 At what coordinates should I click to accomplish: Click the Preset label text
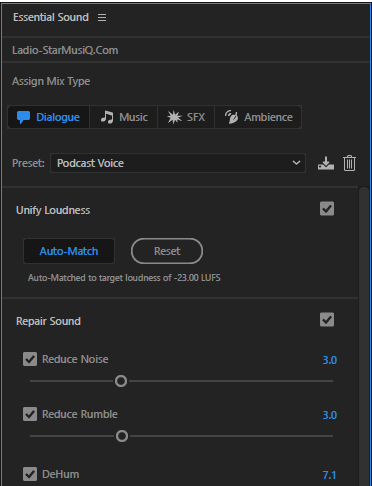[x=28, y=163]
